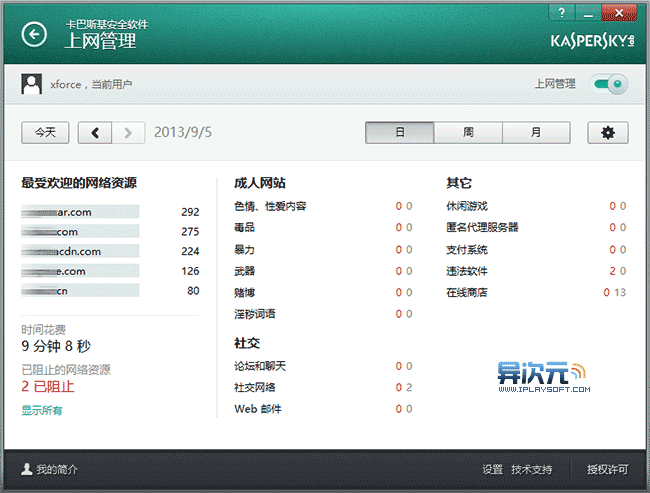The height and width of the screenshot is (493, 650).
Task: Go to next day with right arrow
Action: tap(127, 133)
